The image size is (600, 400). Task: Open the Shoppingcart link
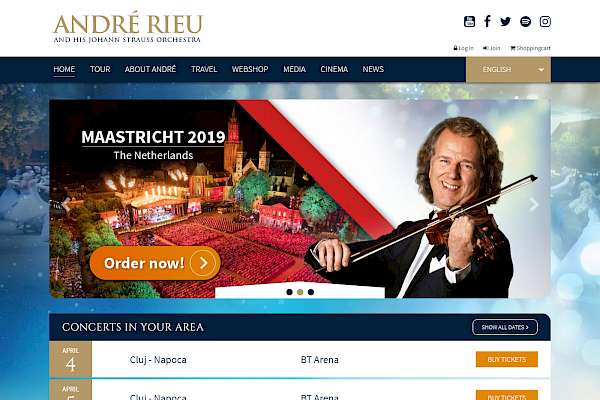click(530, 48)
